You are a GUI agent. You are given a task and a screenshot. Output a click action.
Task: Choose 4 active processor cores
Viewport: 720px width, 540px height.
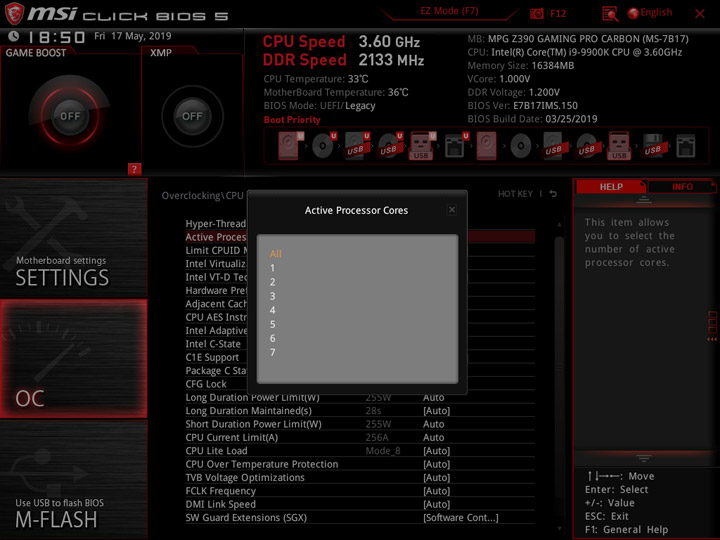tap(272, 310)
